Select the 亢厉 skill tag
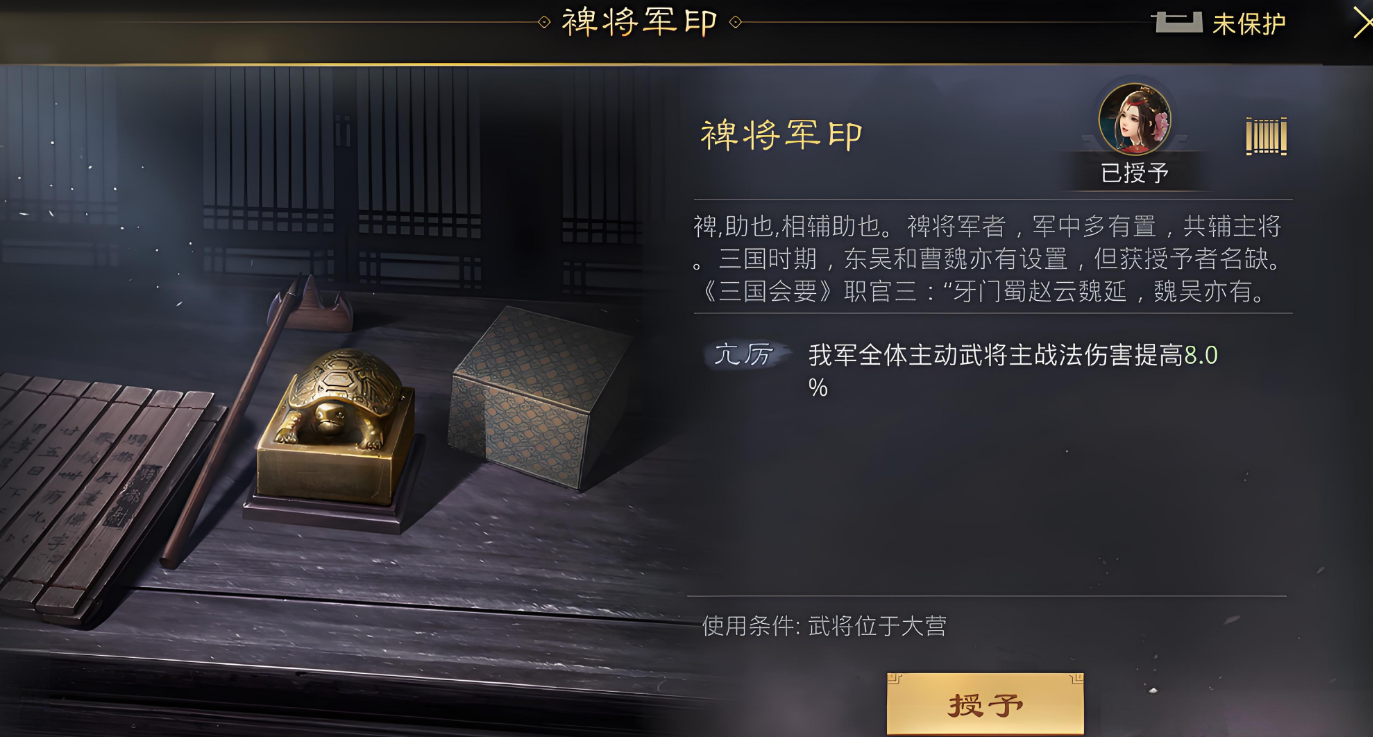1373x737 pixels. click(743, 354)
